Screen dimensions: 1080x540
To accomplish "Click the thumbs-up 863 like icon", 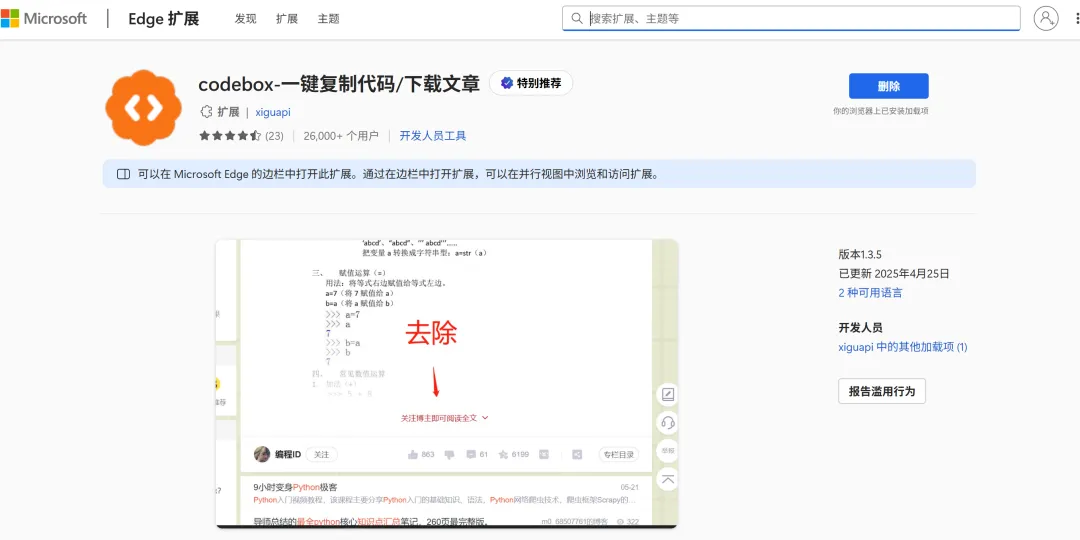I will coord(413,455).
